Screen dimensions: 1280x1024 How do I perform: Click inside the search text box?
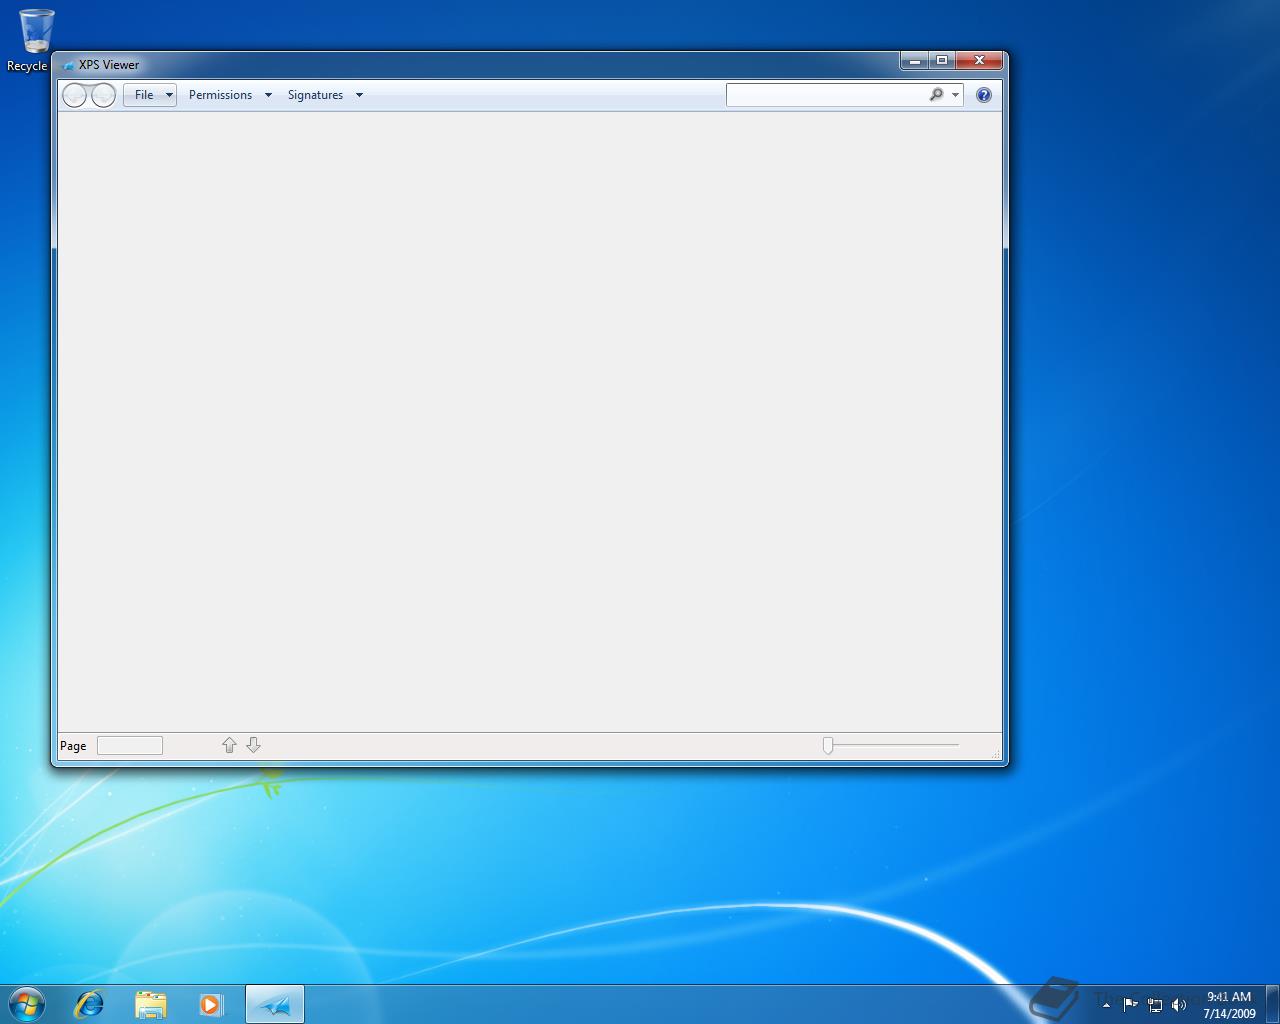[827, 95]
